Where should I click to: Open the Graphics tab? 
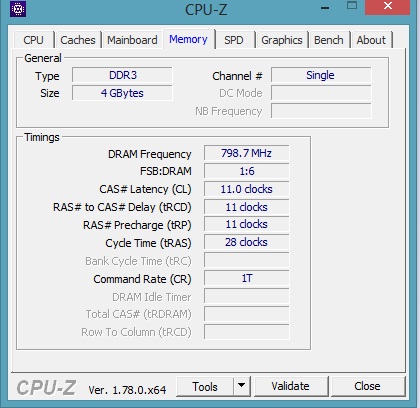[282, 40]
